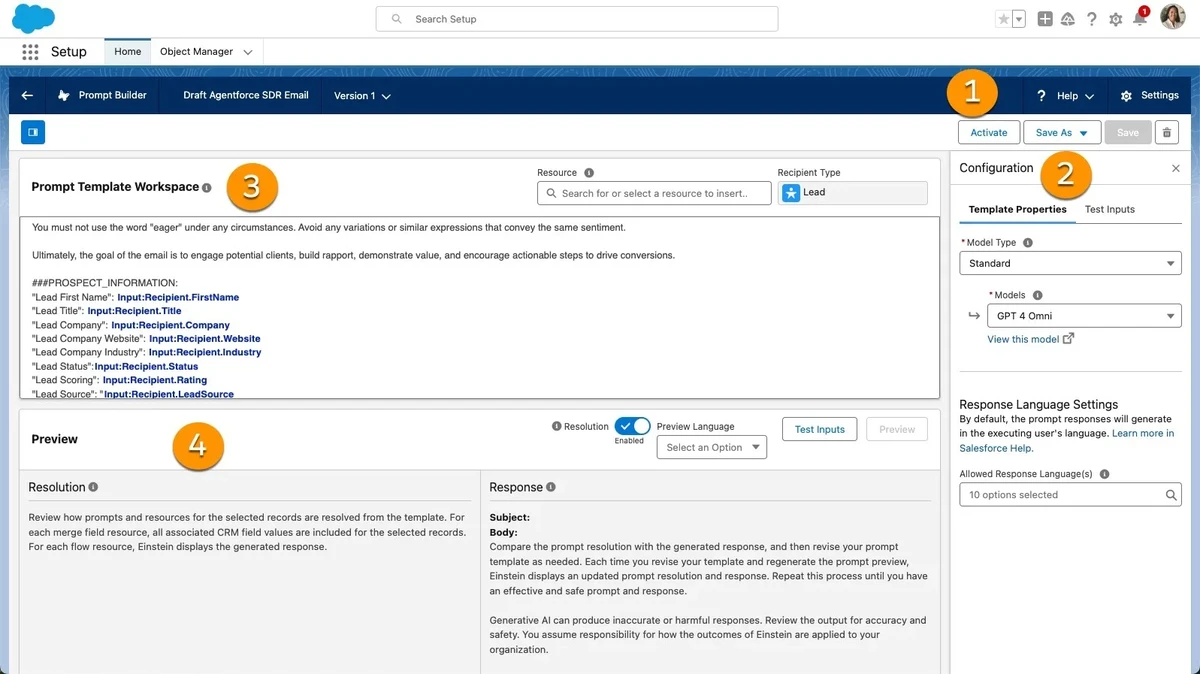The height and width of the screenshot is (674, 1200).
Task: Open the App Launcher grid icon
Action: click(x=30, y=52)
